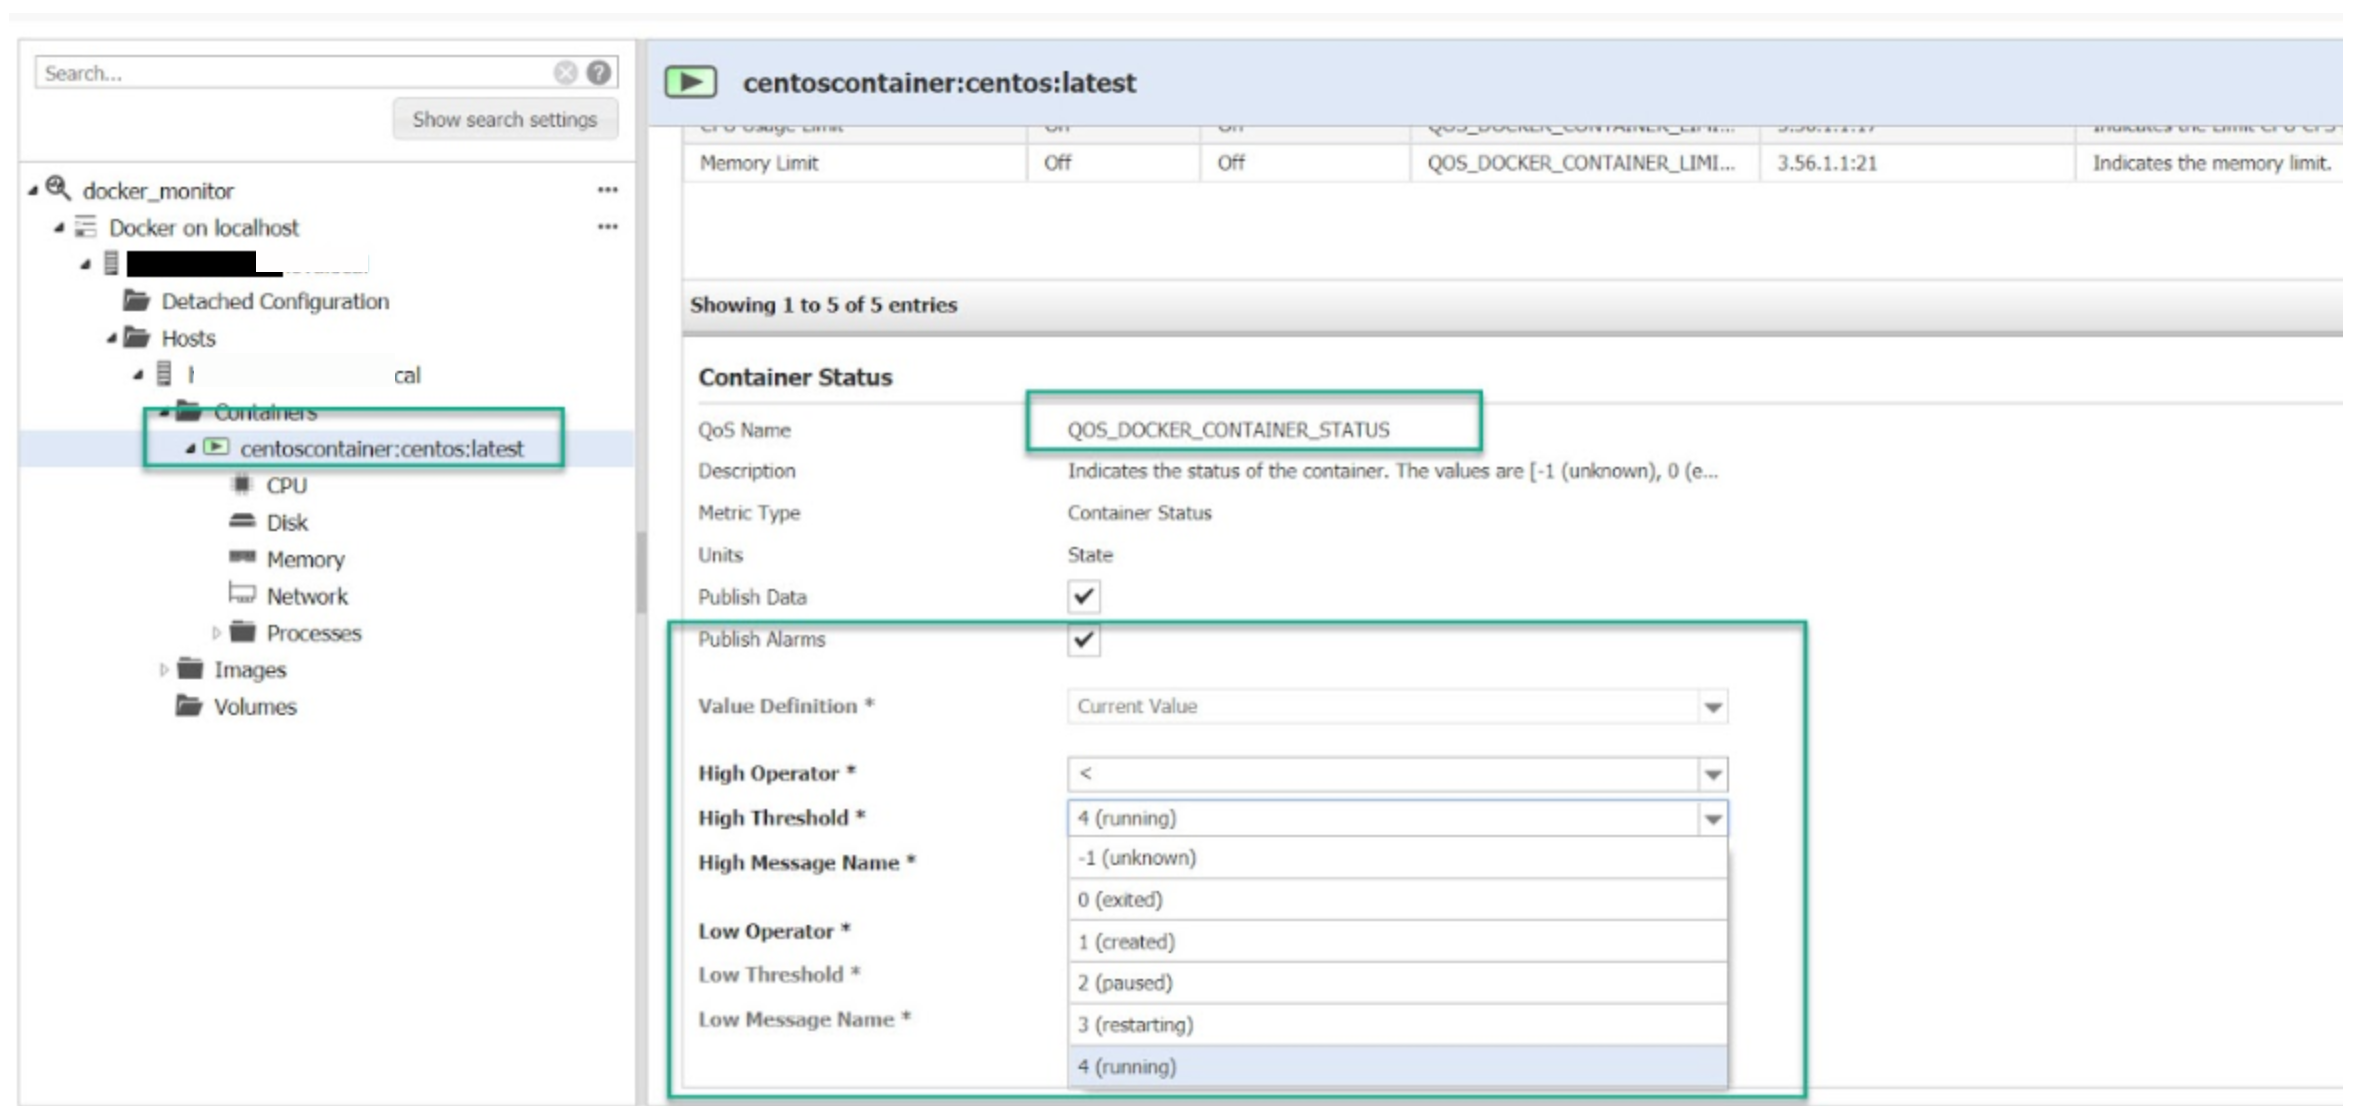Click the search help question-mark icon

pyautogui.click(x=598, y=72)
